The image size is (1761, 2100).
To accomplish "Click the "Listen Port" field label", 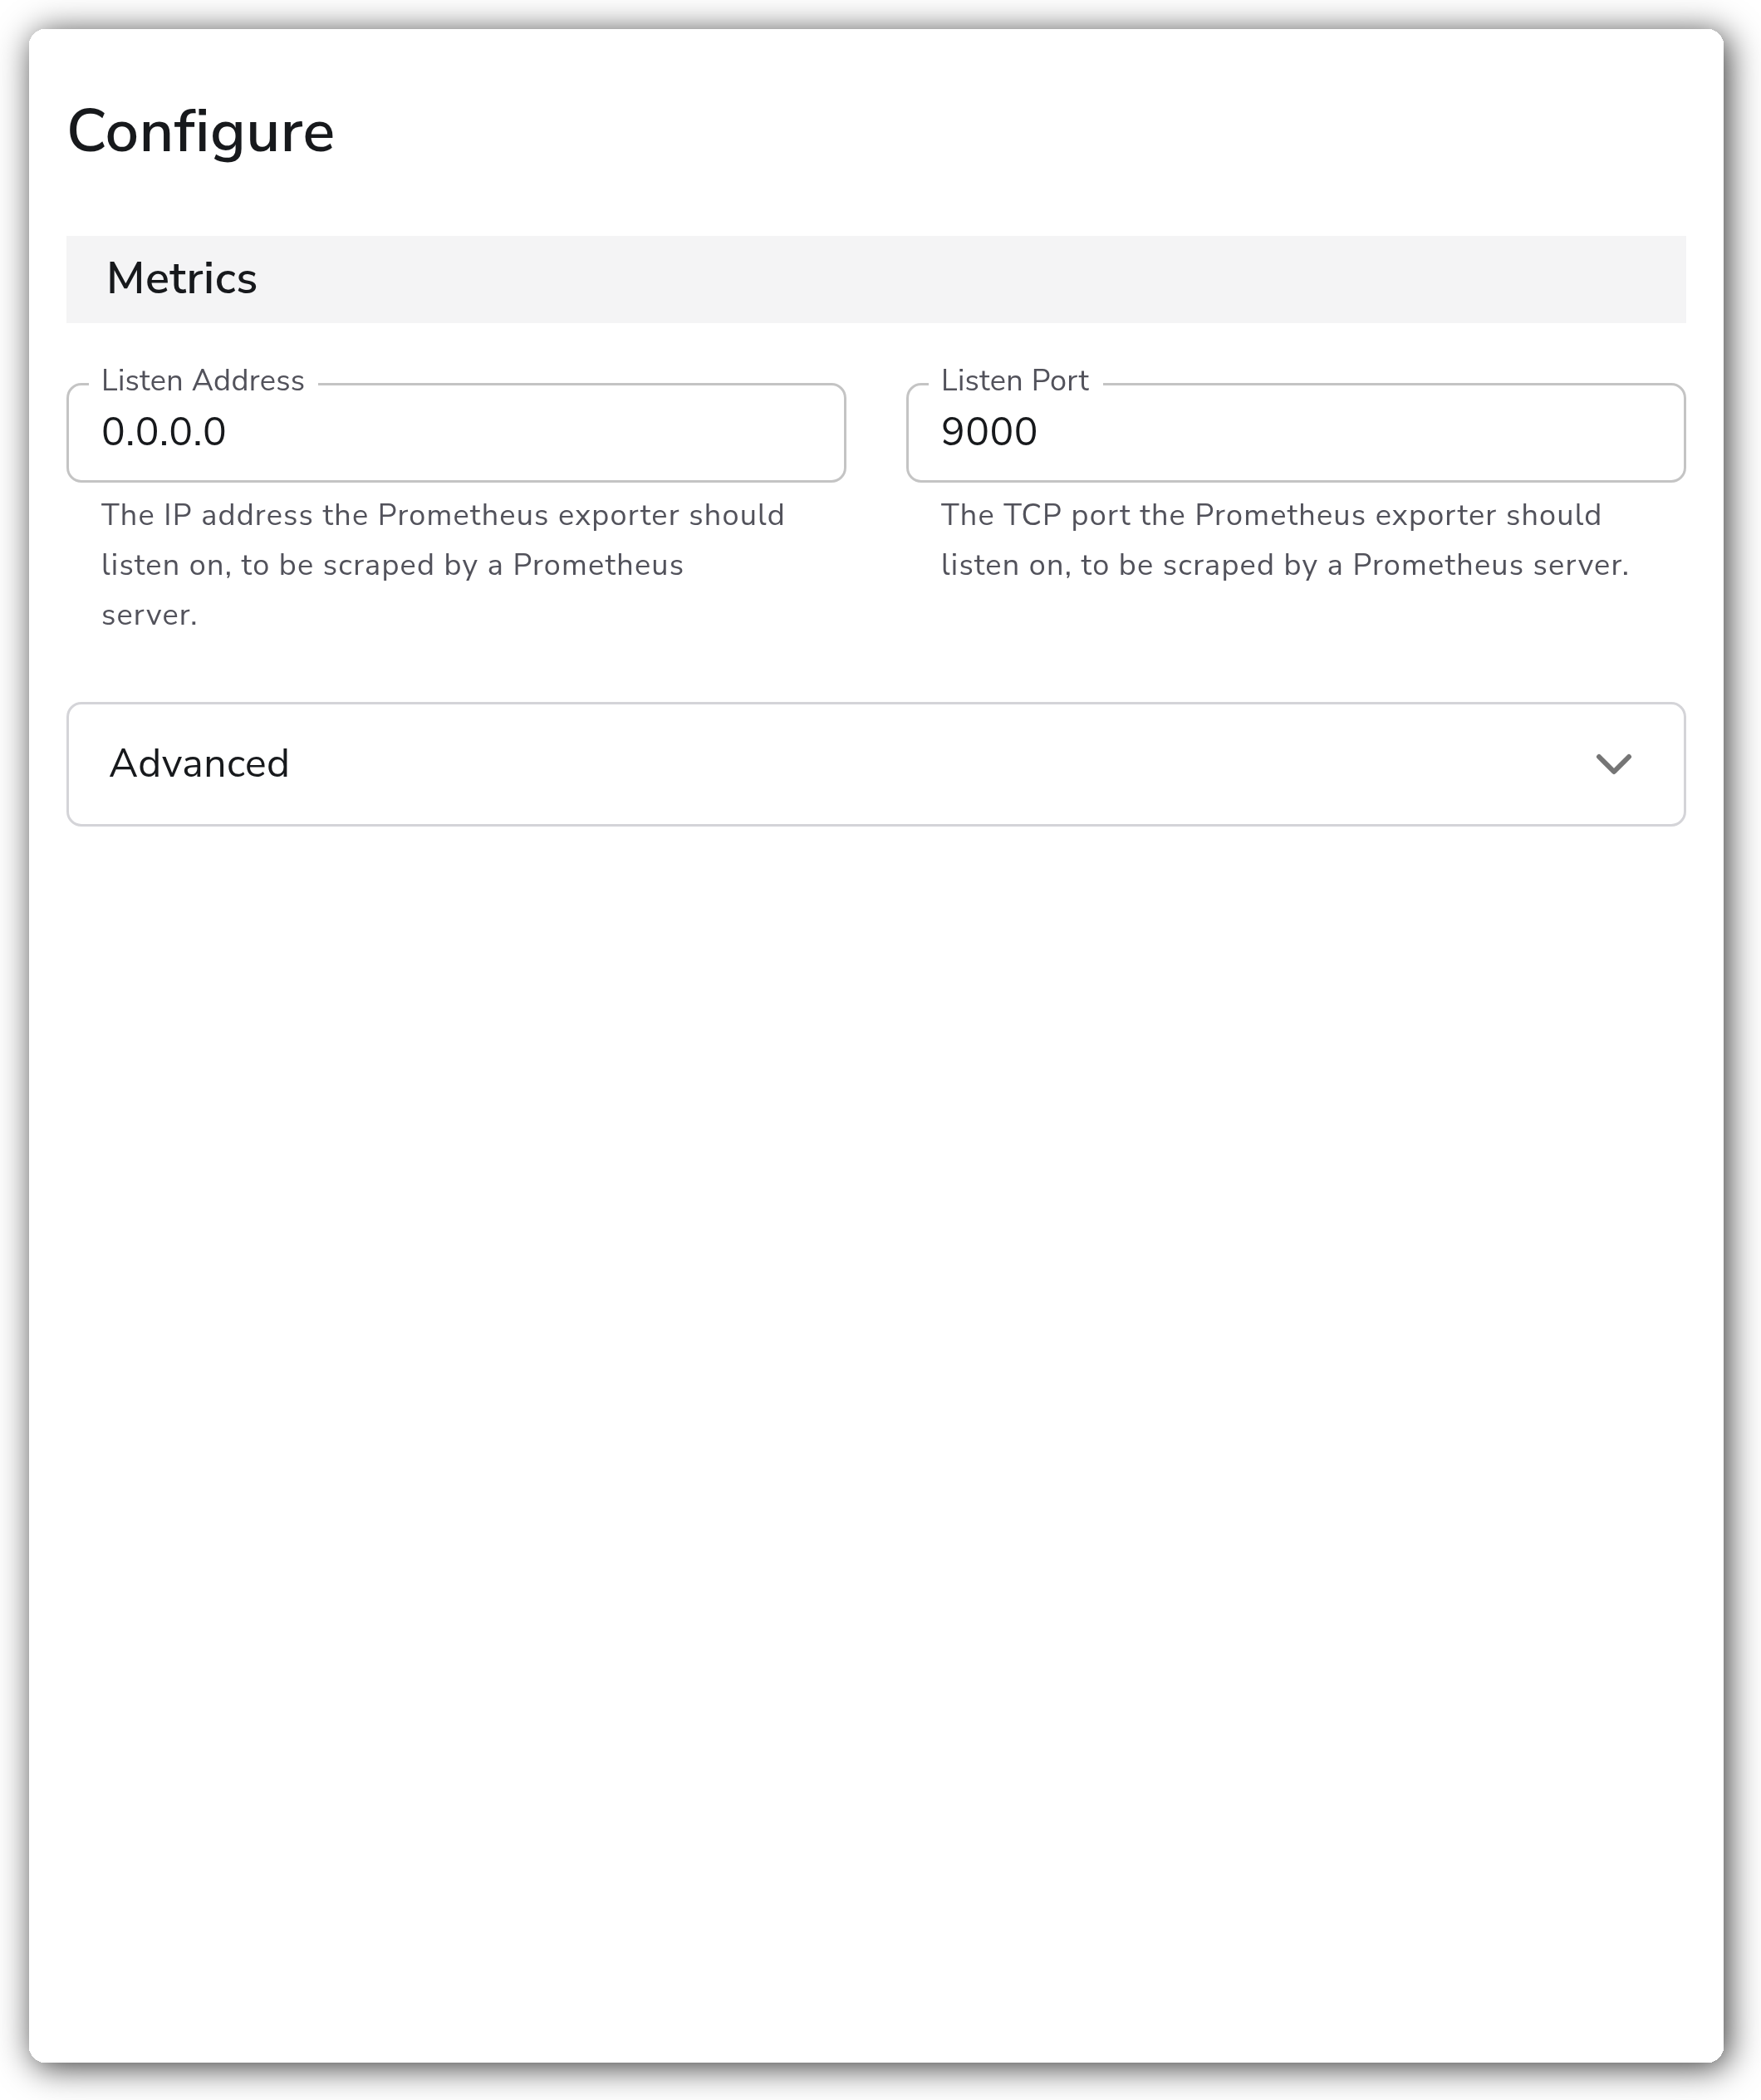I will pos(1014,381).
